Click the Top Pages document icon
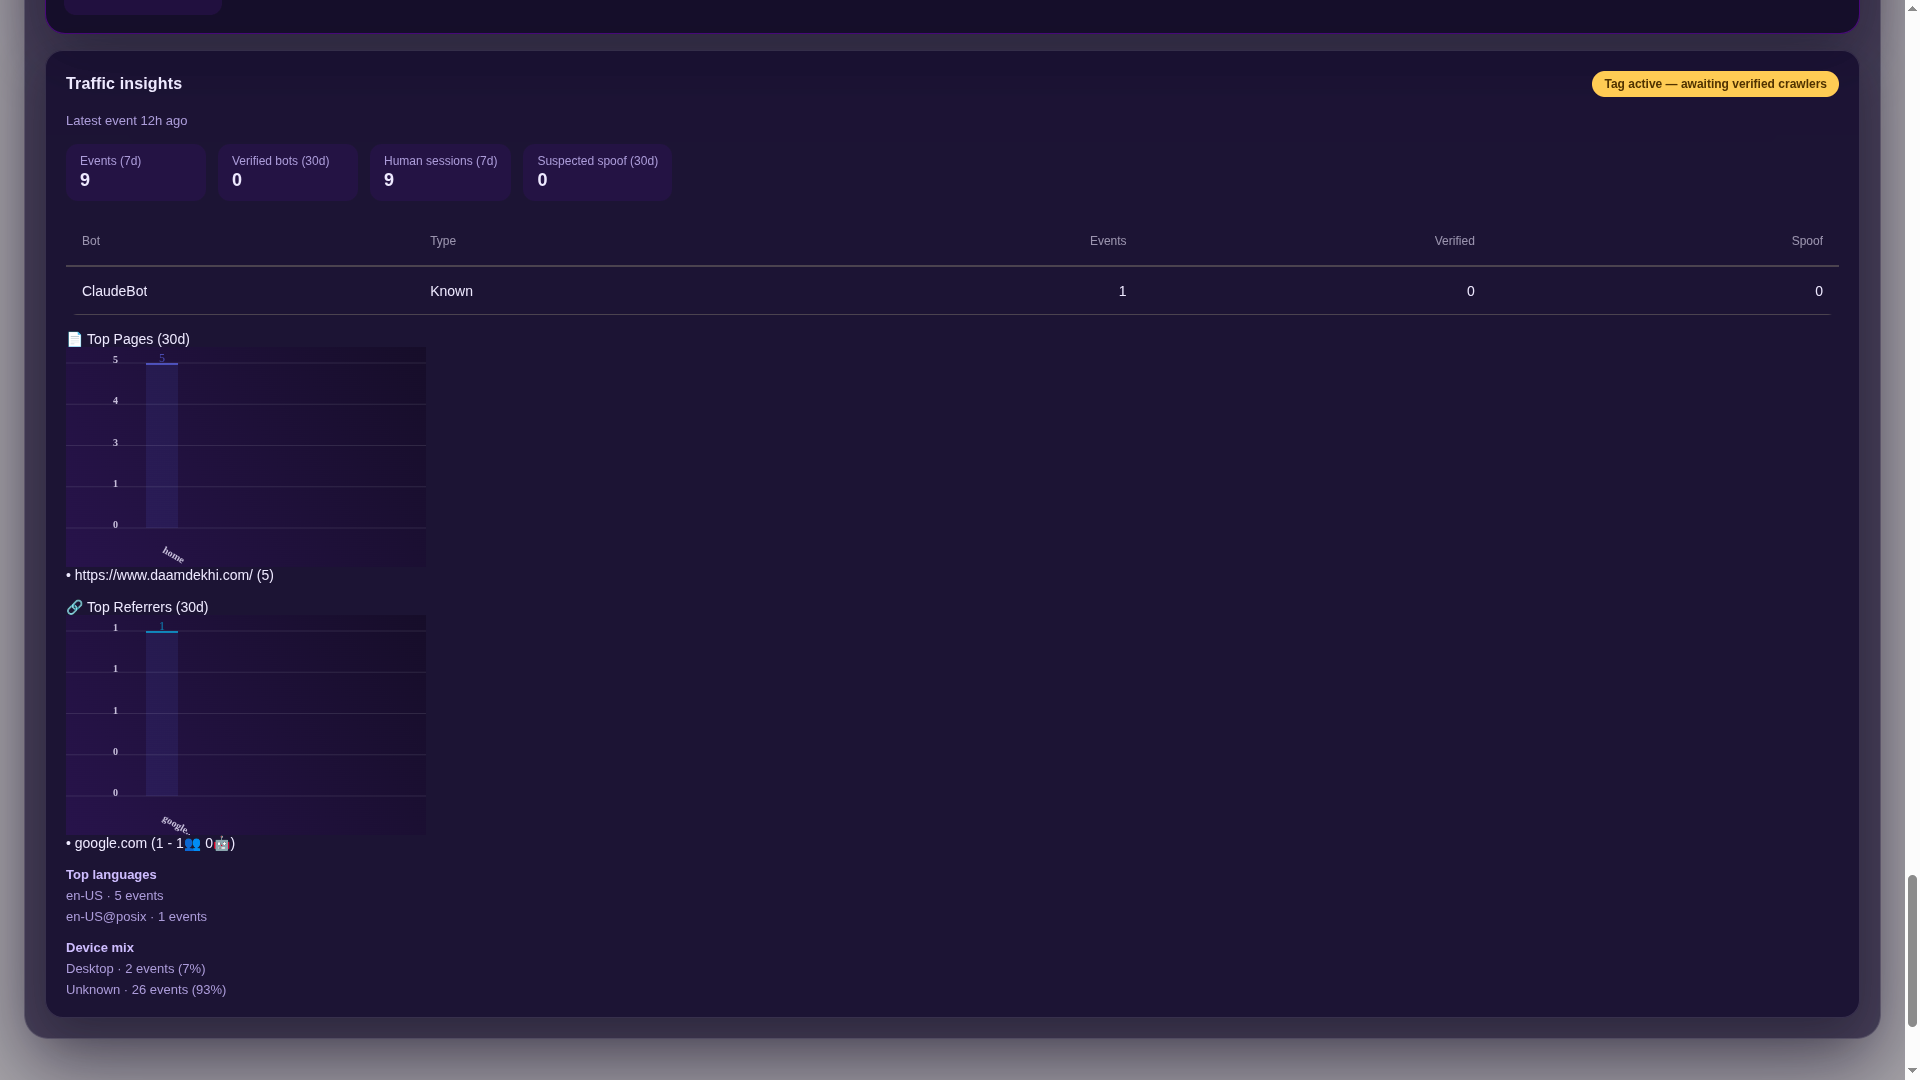1920x1080 pixels. coord(74,339)
